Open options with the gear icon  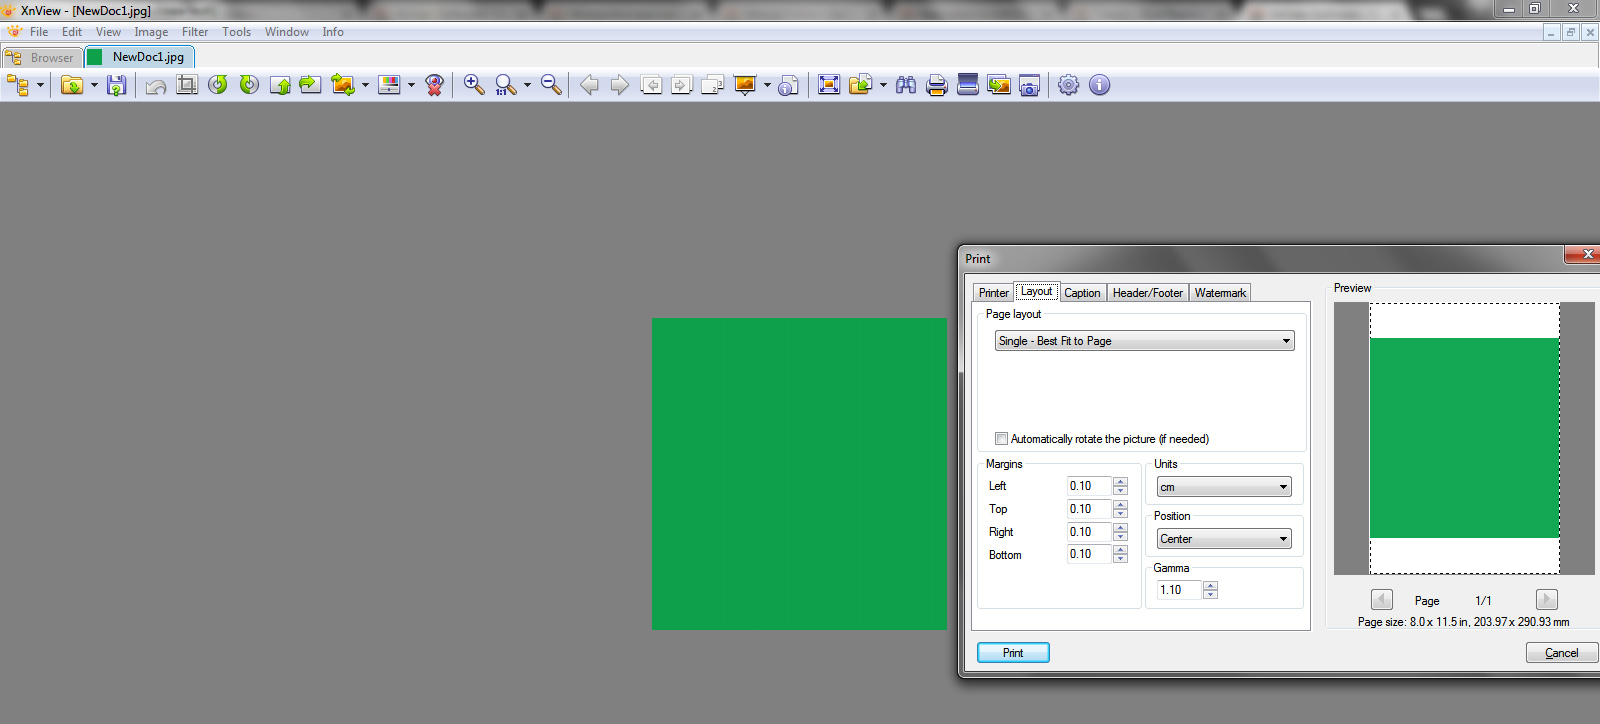1069,85
